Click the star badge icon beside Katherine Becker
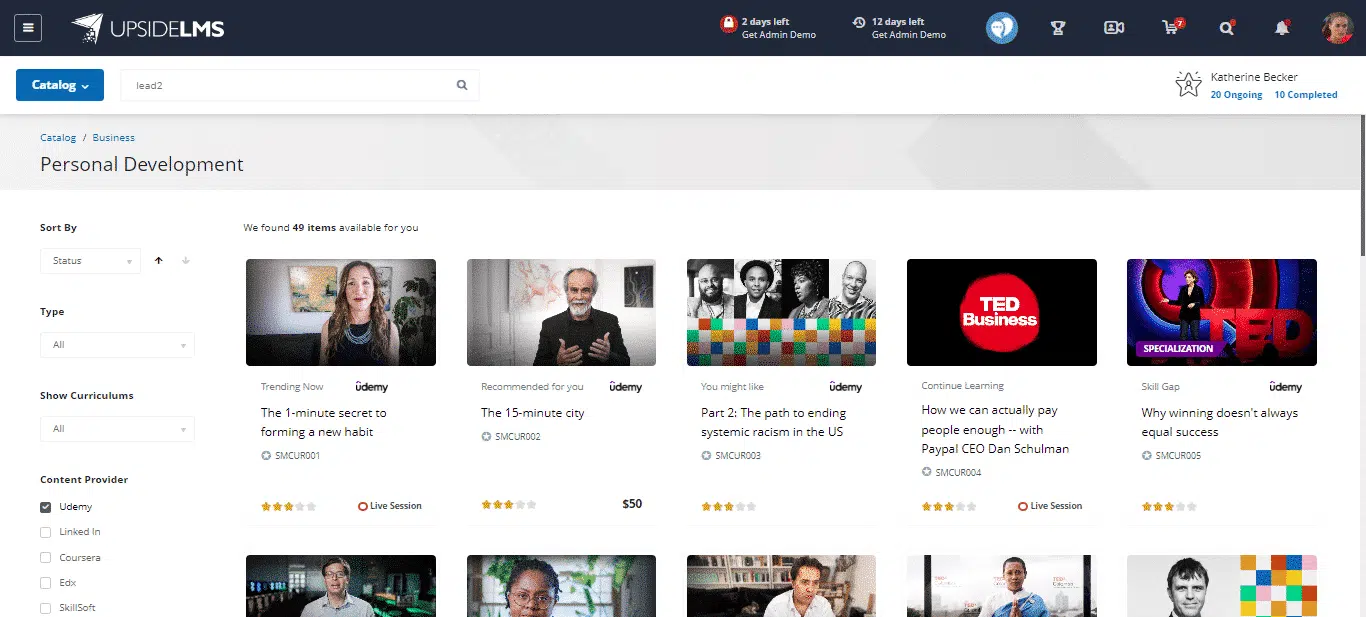This screenshot has height=617, width=1366. (1188, 85)
